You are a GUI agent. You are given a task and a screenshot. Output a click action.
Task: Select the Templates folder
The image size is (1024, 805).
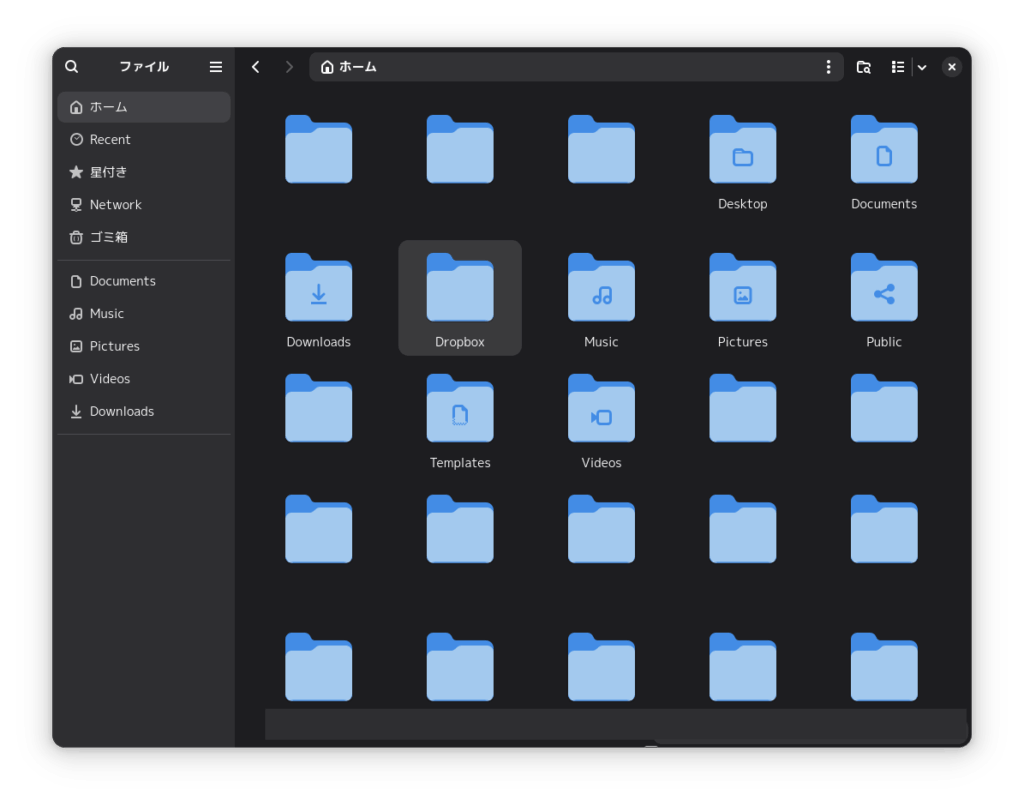click(460, 421)
